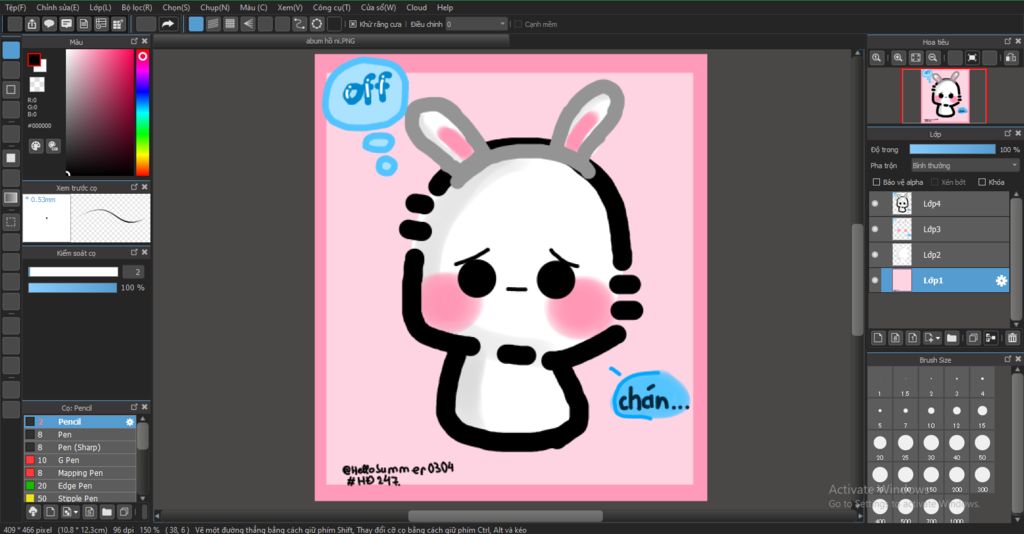1024x534 pixels.
Task: Open Lớp1 layer settings gear
Action: pyautogui.click(x=1001, y=281)
